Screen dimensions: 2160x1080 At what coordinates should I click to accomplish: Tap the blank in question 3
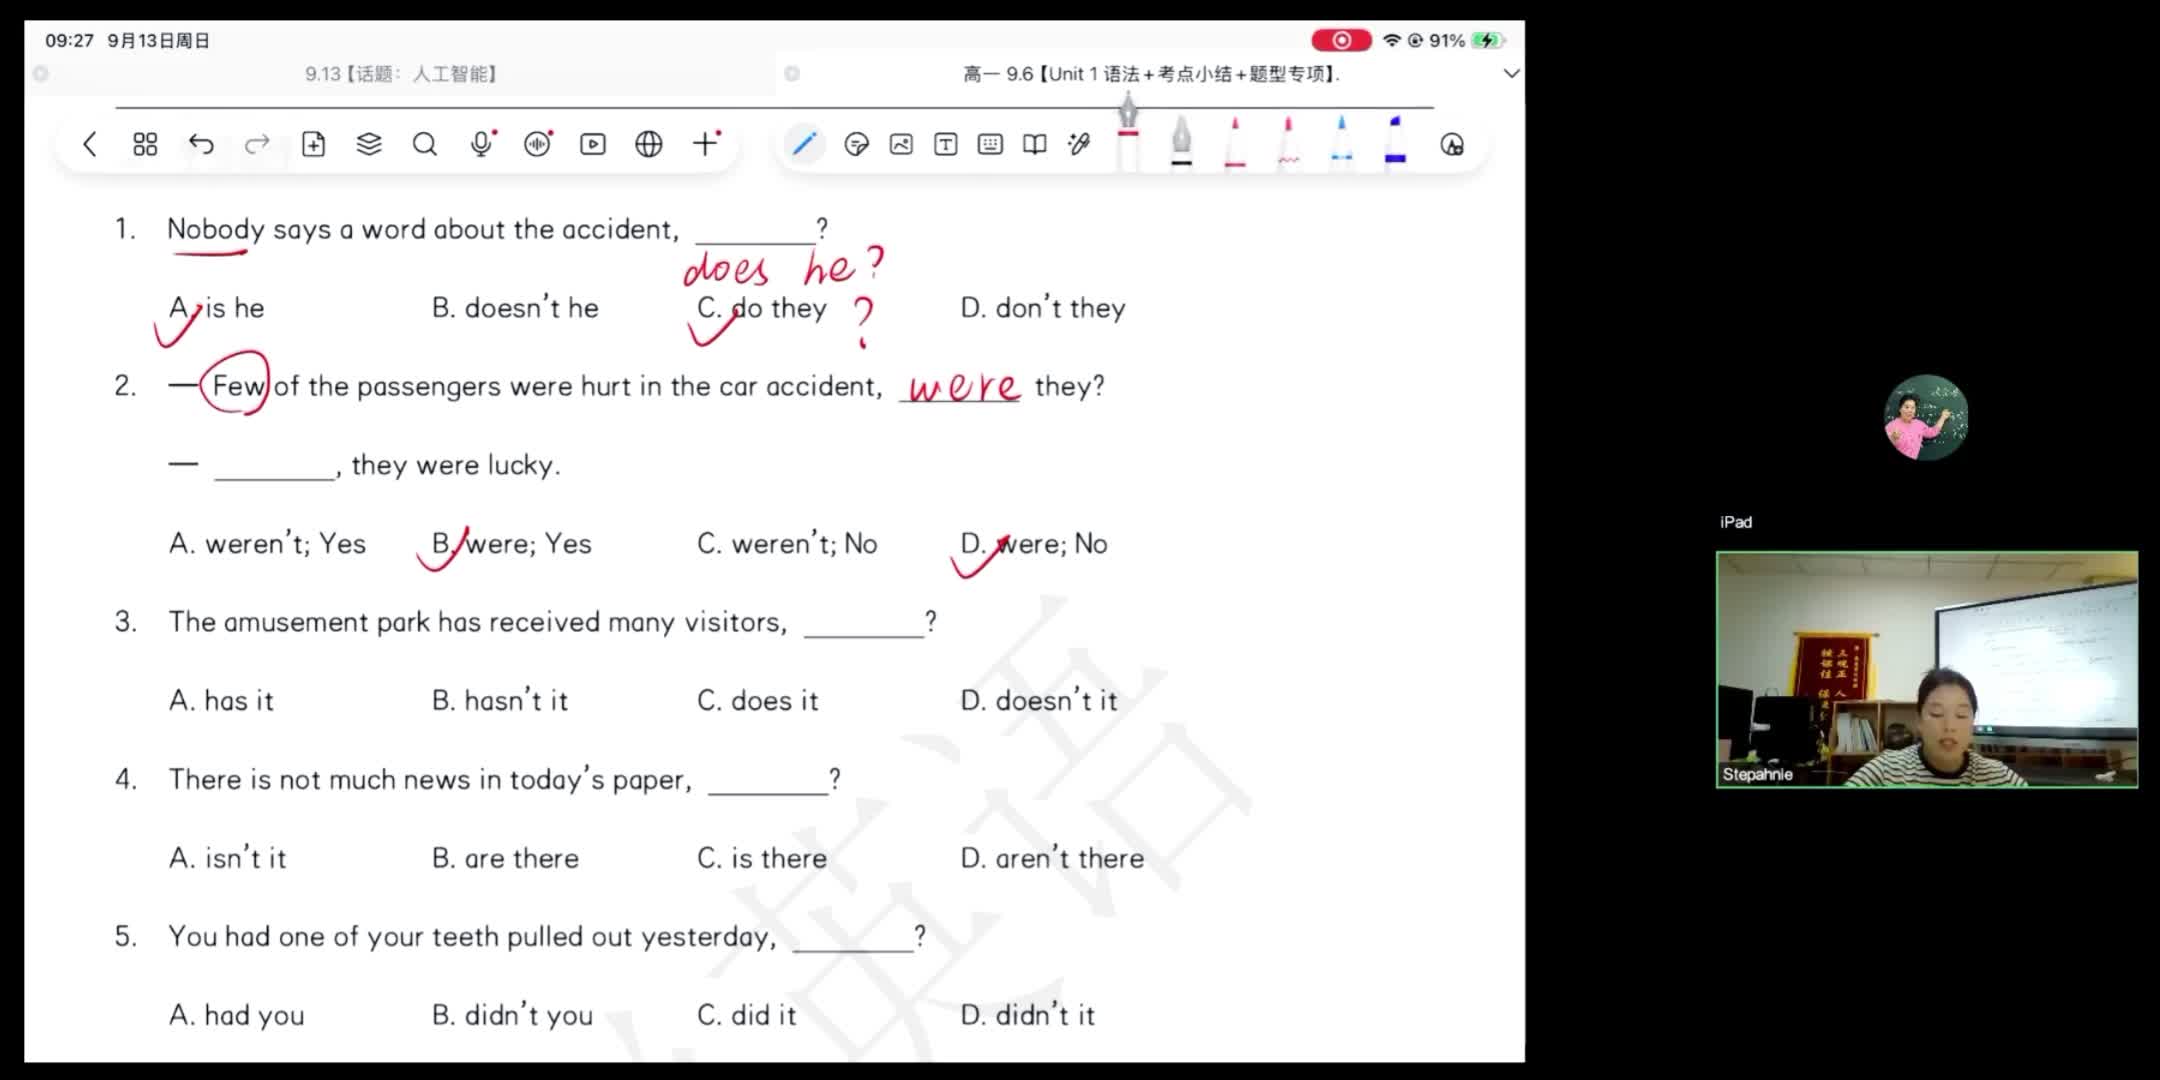(864, 625)
